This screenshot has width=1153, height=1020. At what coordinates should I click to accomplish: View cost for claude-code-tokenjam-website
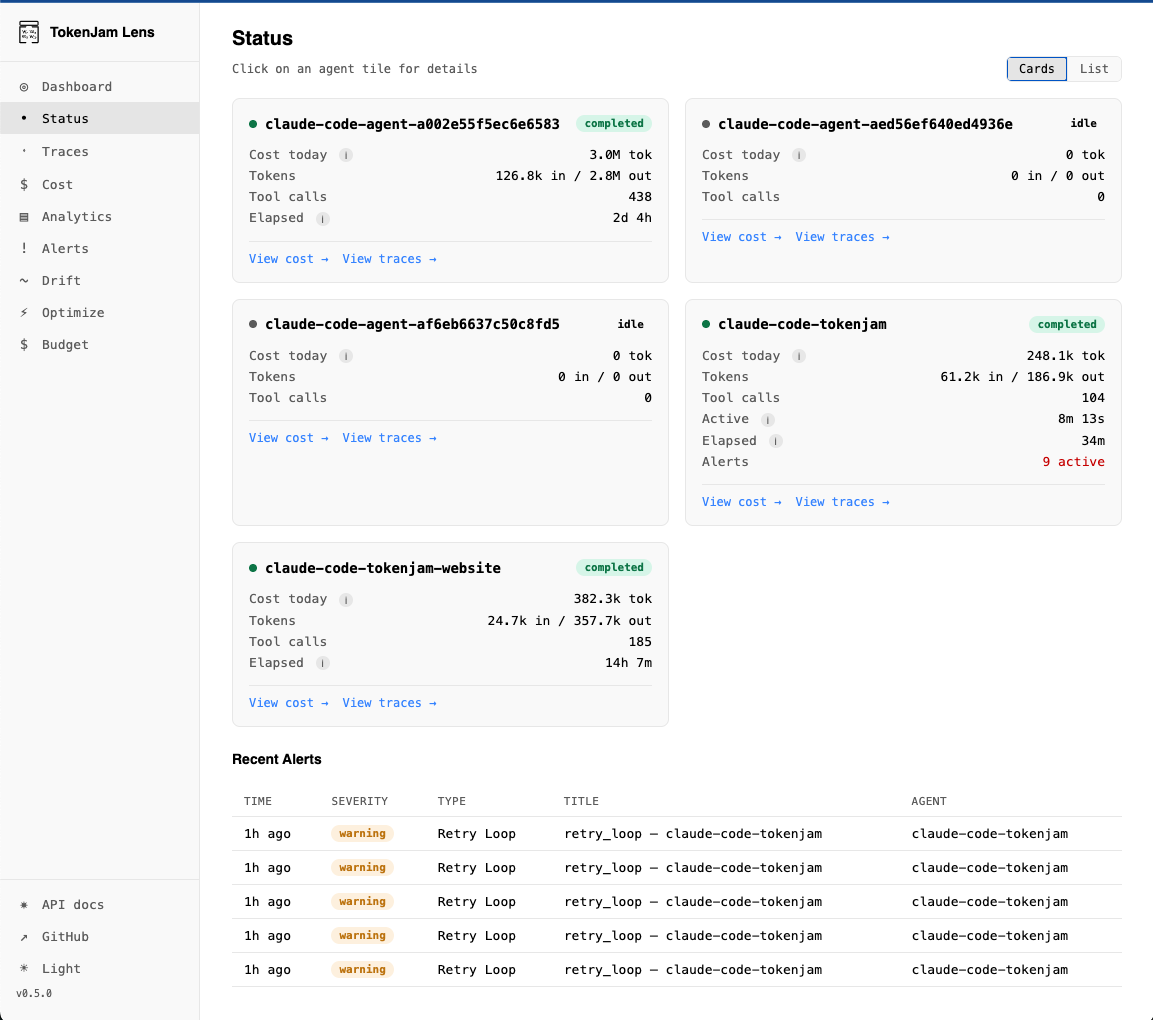(288, 703)
